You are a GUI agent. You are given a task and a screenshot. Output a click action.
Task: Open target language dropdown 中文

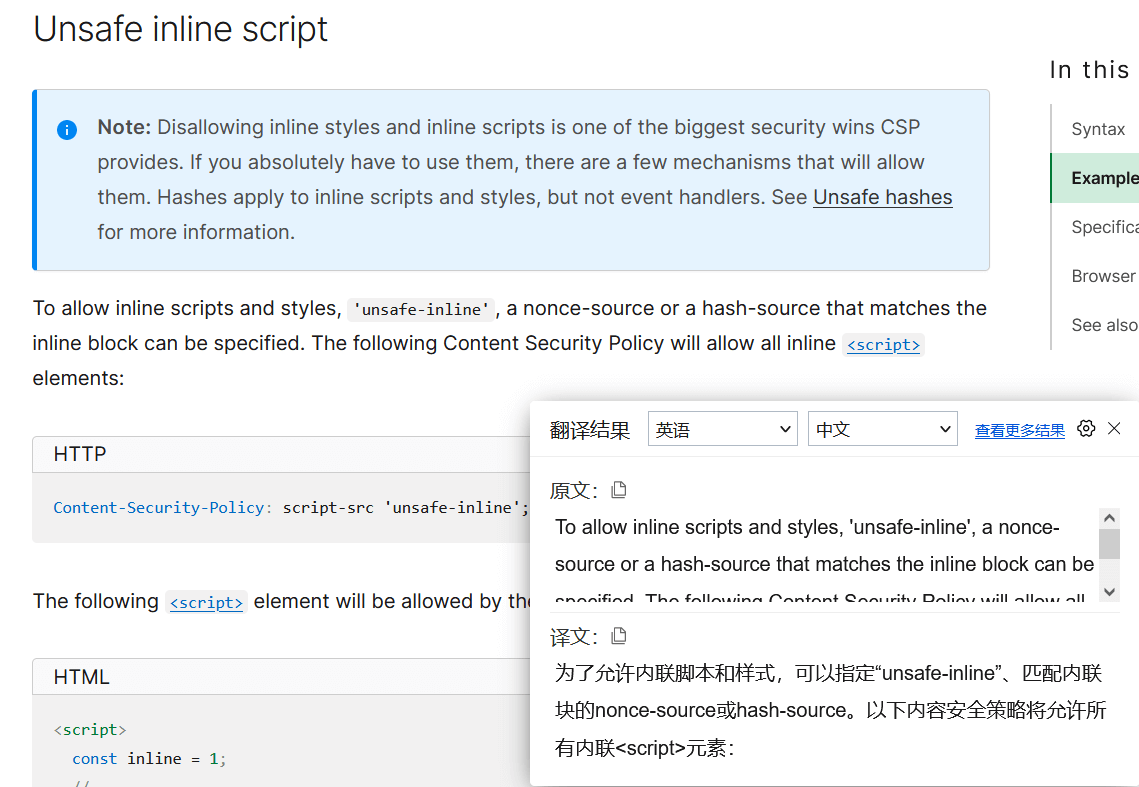click(x=883, y=429)
